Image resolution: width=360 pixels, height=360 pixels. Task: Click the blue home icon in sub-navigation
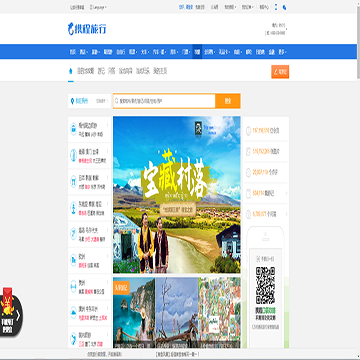70,71
